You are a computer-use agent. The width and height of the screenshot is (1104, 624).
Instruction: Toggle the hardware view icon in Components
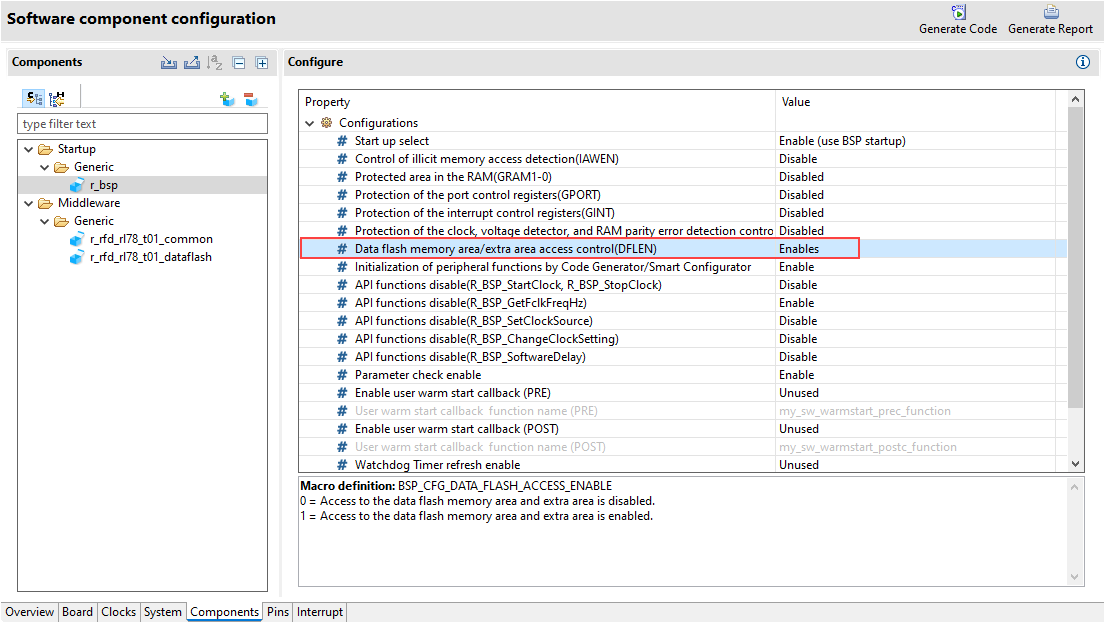(56, 98)
